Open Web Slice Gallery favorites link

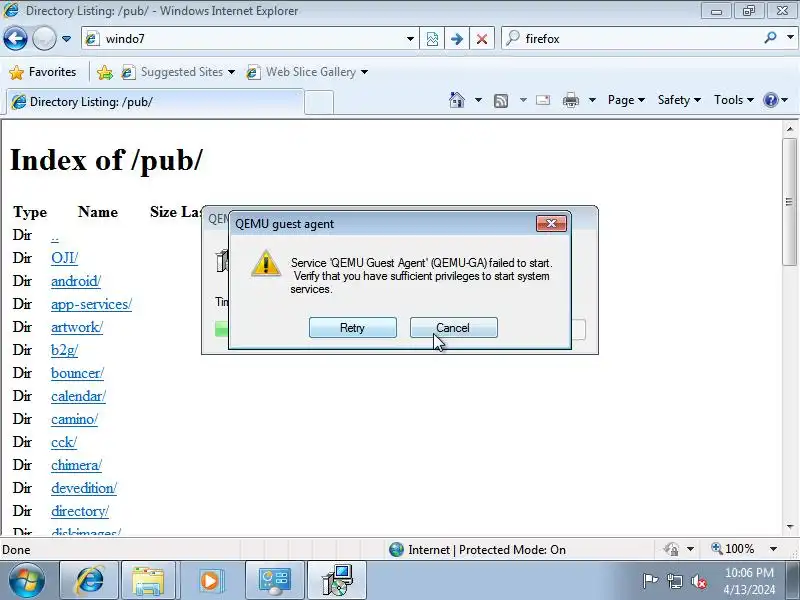tap(307, 72)
